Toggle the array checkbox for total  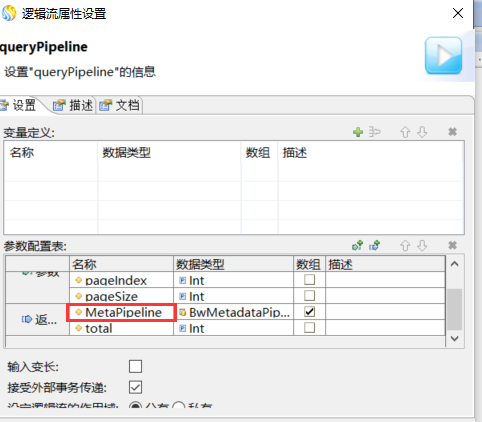coord(310,328)
